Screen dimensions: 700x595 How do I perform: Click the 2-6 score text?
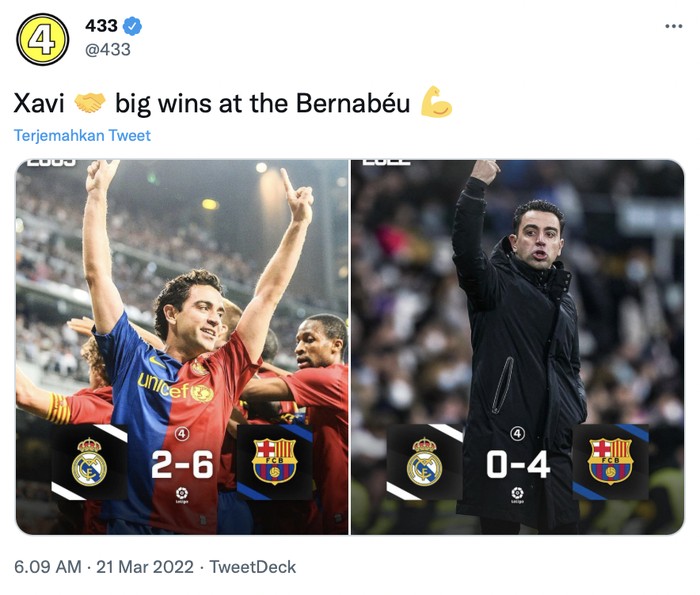coord(181,464)
